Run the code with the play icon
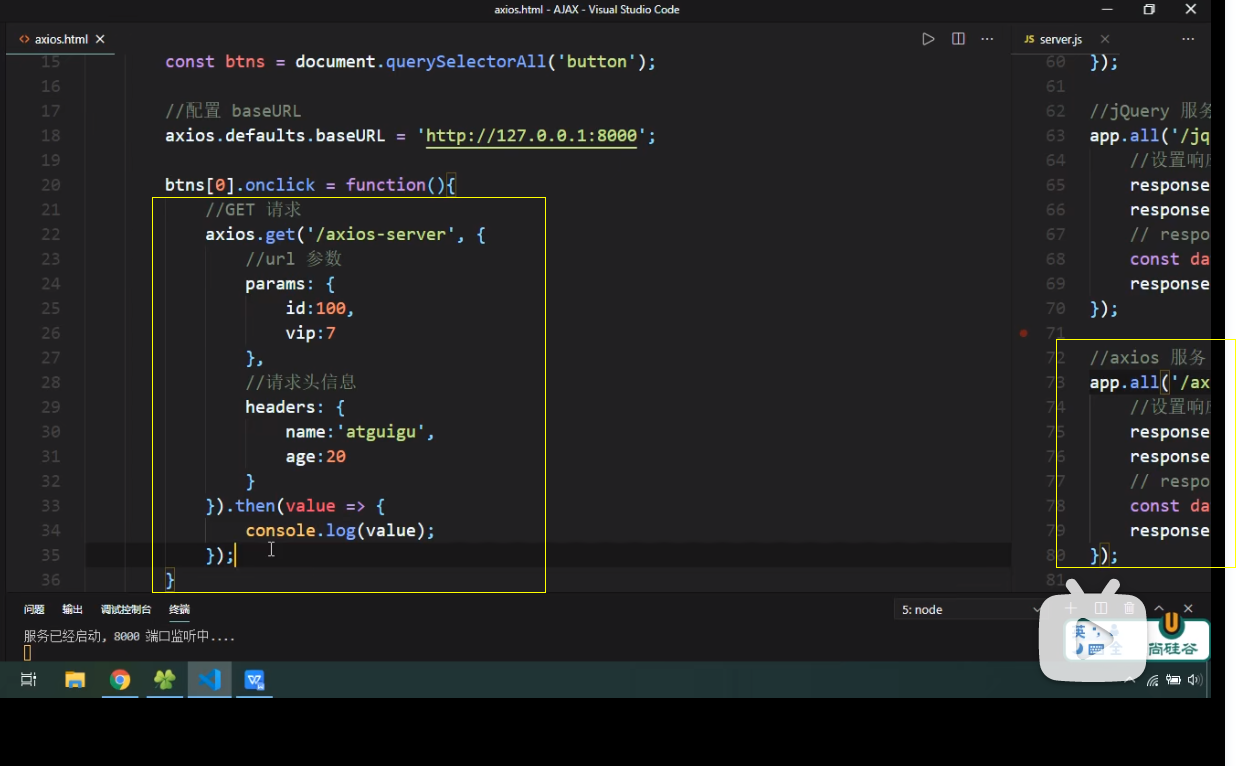 click(928, 39)
